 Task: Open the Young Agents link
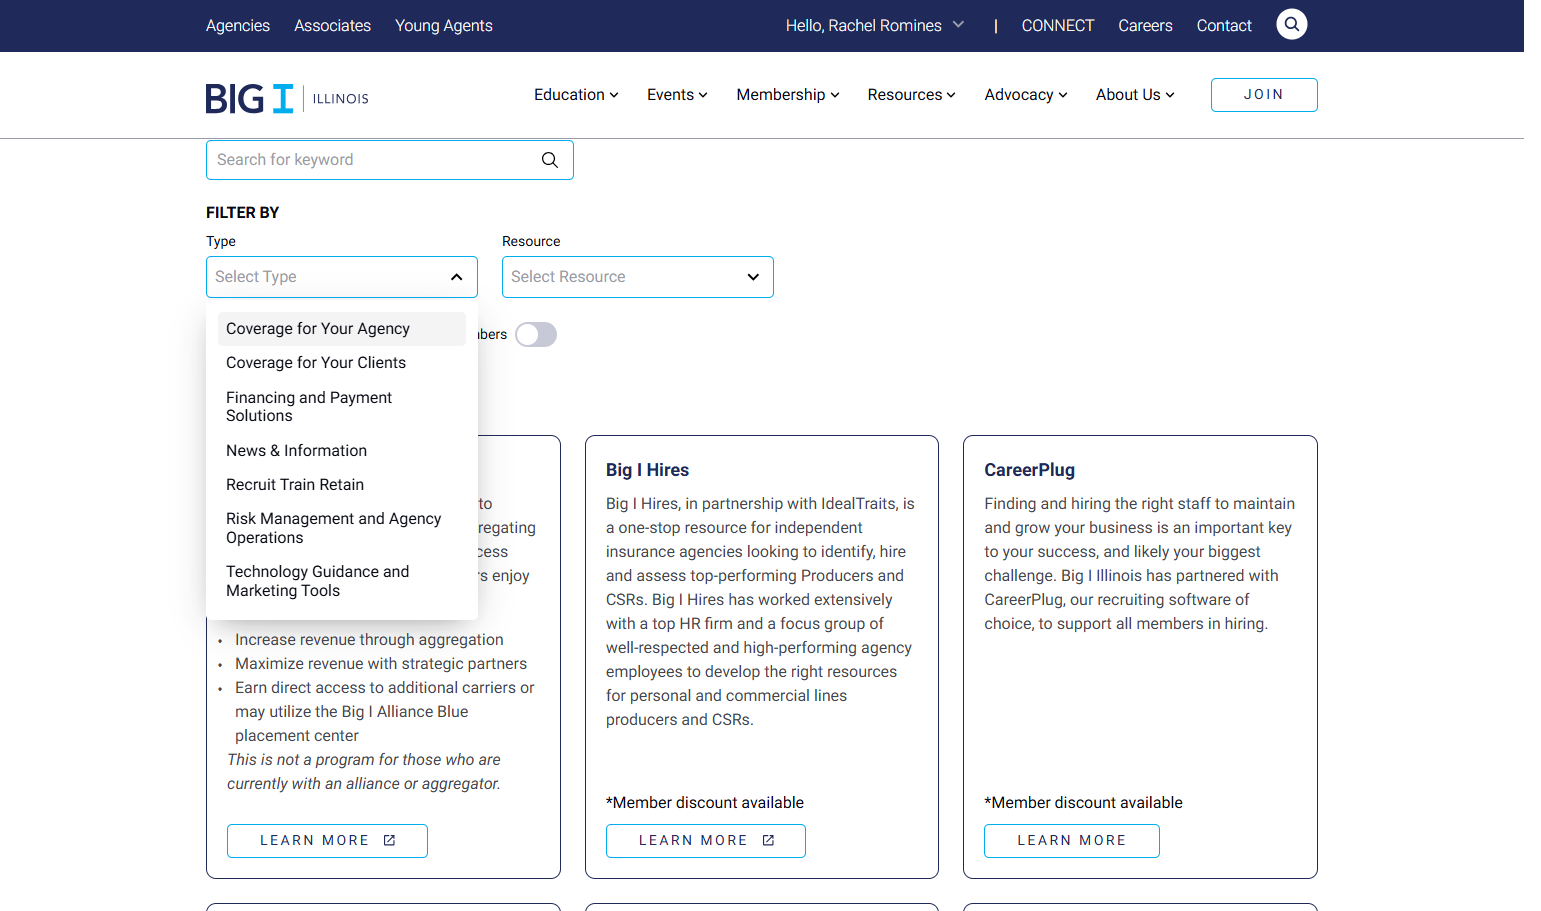point(444,26)
